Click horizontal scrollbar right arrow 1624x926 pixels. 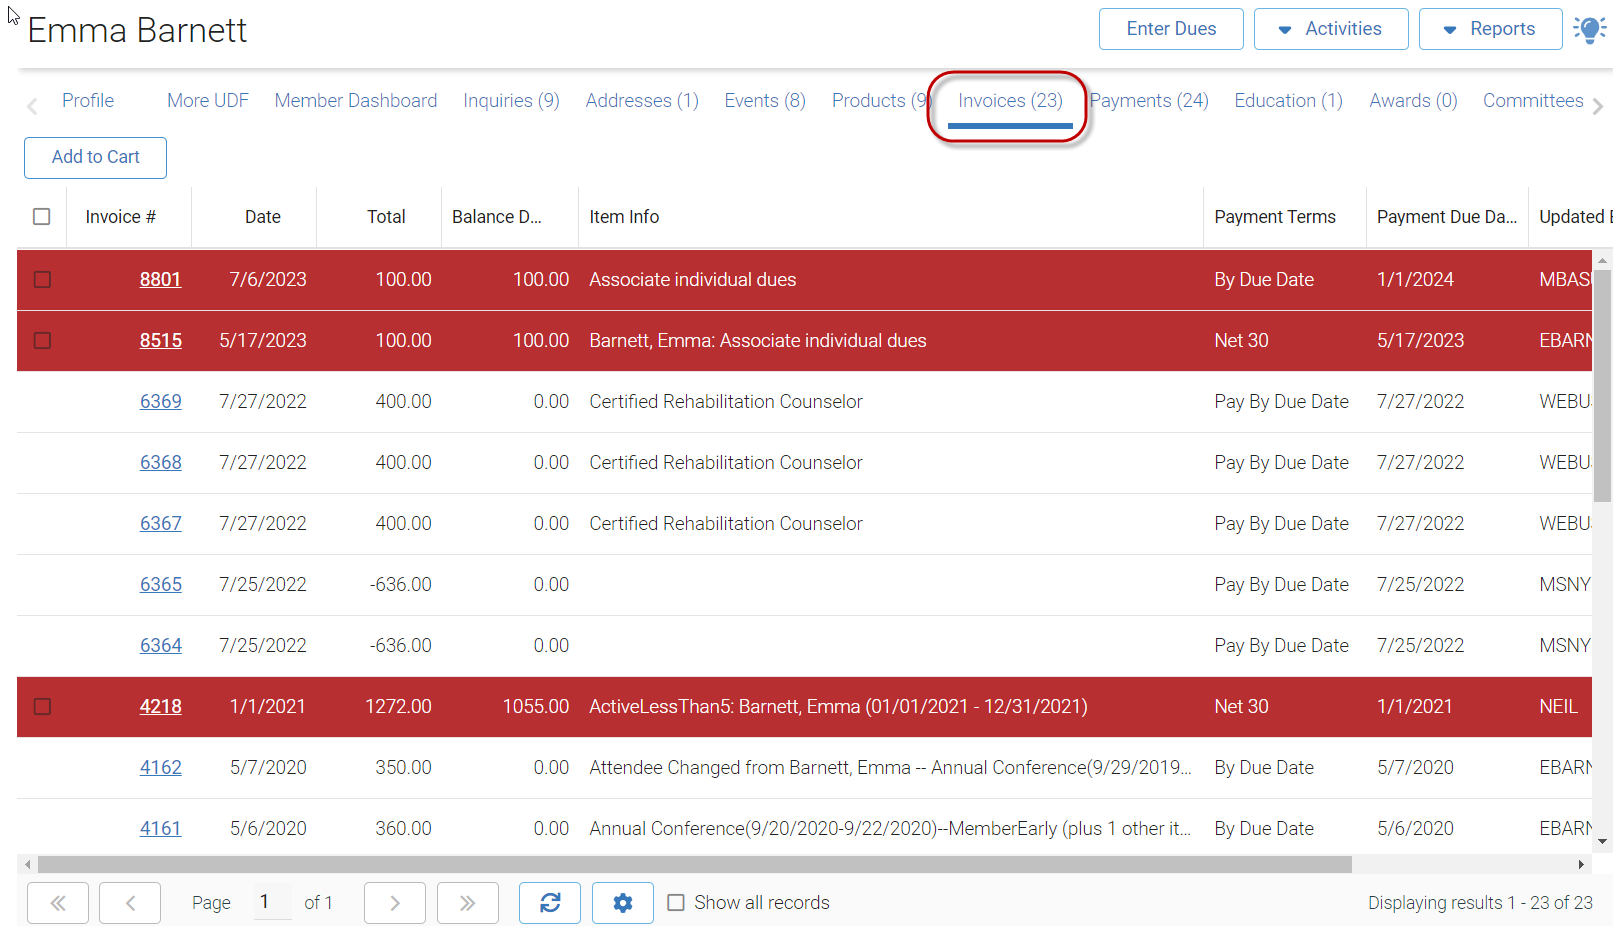click(1581, 864)
